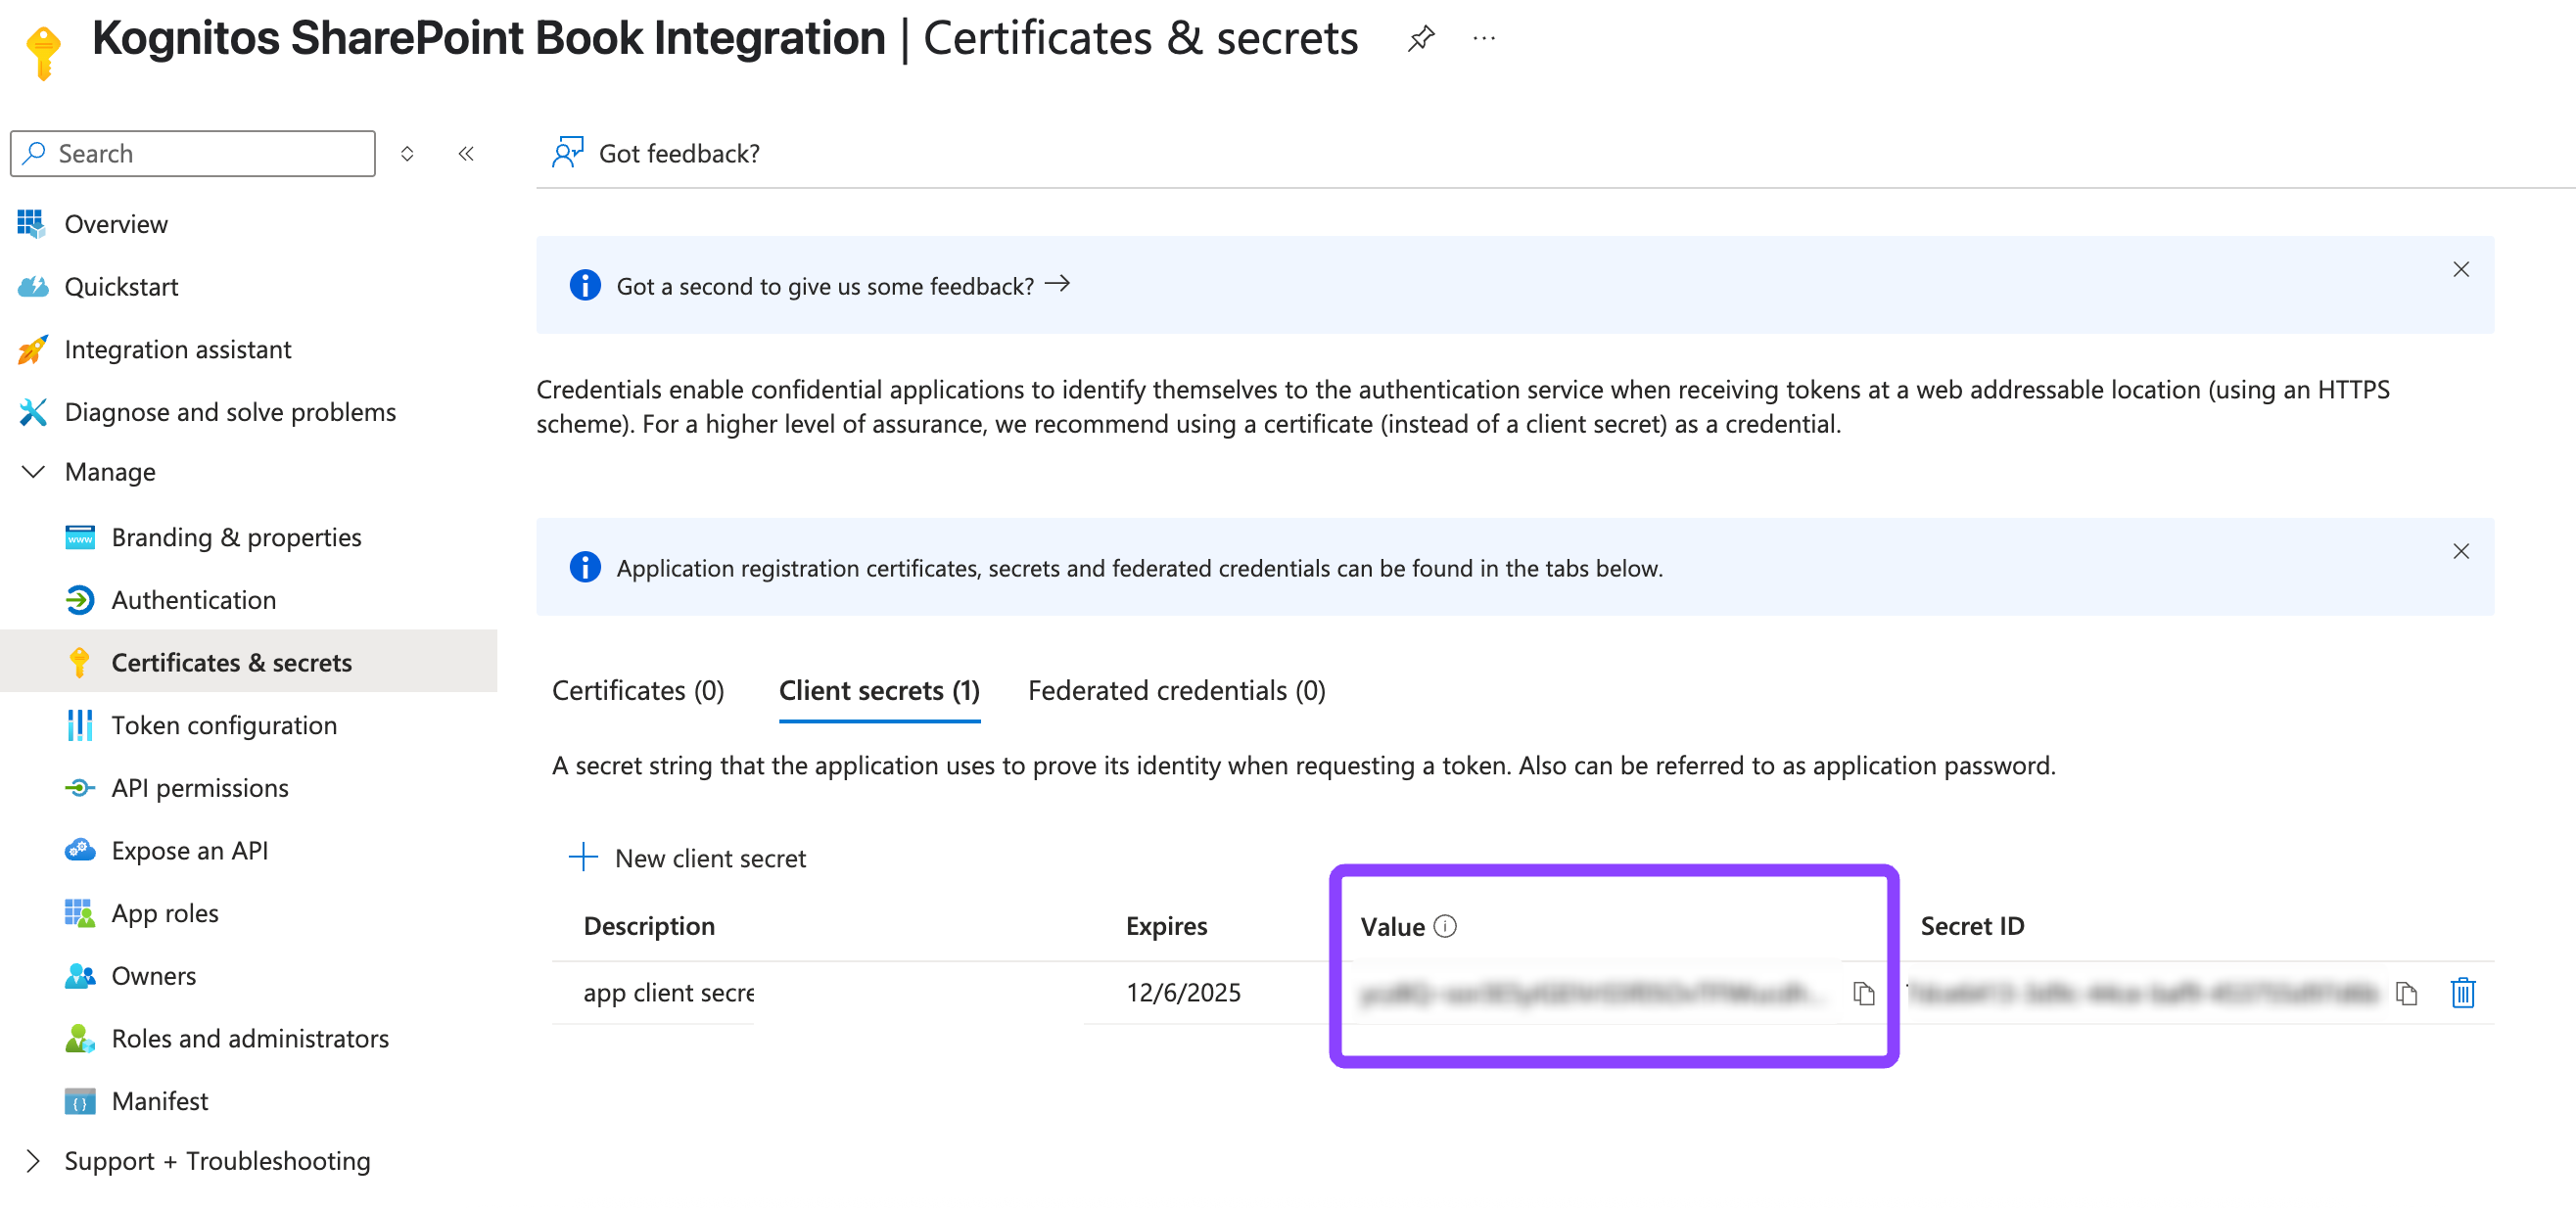Add a New client secret
The width and height of the screenshot is (2576, 1208).
coord(688,858)
